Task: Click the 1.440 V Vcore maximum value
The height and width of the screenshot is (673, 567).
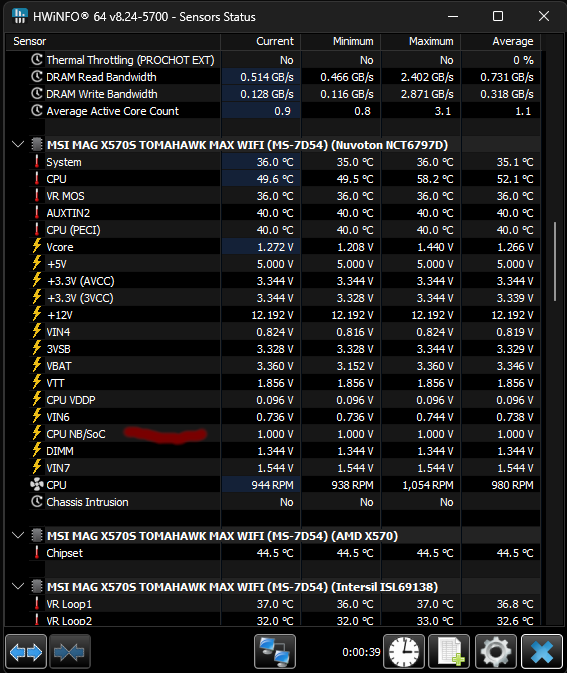Action: click(x=435, y=247)
